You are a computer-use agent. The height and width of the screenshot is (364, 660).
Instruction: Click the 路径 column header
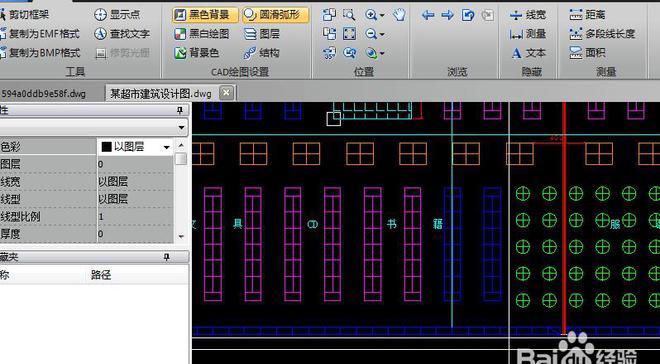101,276
